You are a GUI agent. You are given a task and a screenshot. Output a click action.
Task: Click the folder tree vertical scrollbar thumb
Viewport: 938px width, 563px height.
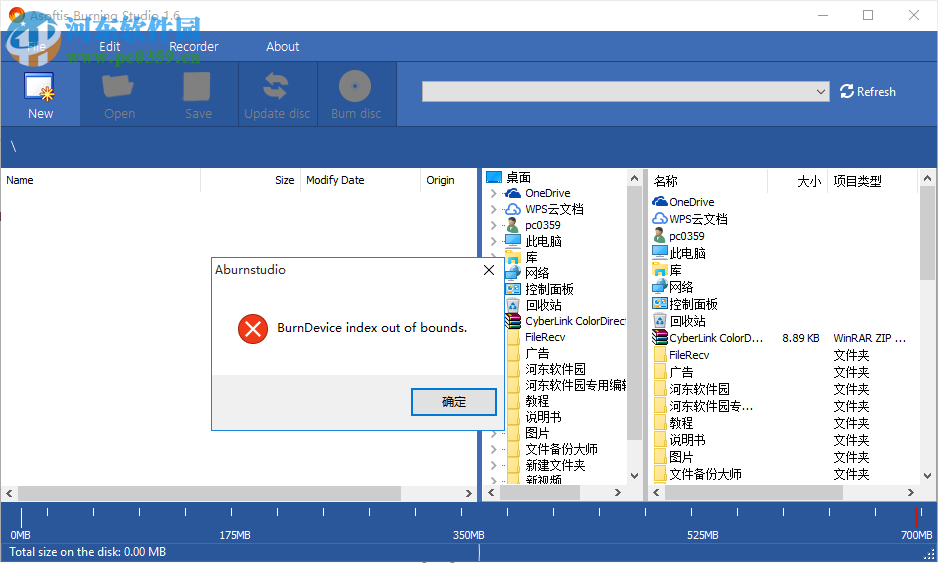pos(634,312)
